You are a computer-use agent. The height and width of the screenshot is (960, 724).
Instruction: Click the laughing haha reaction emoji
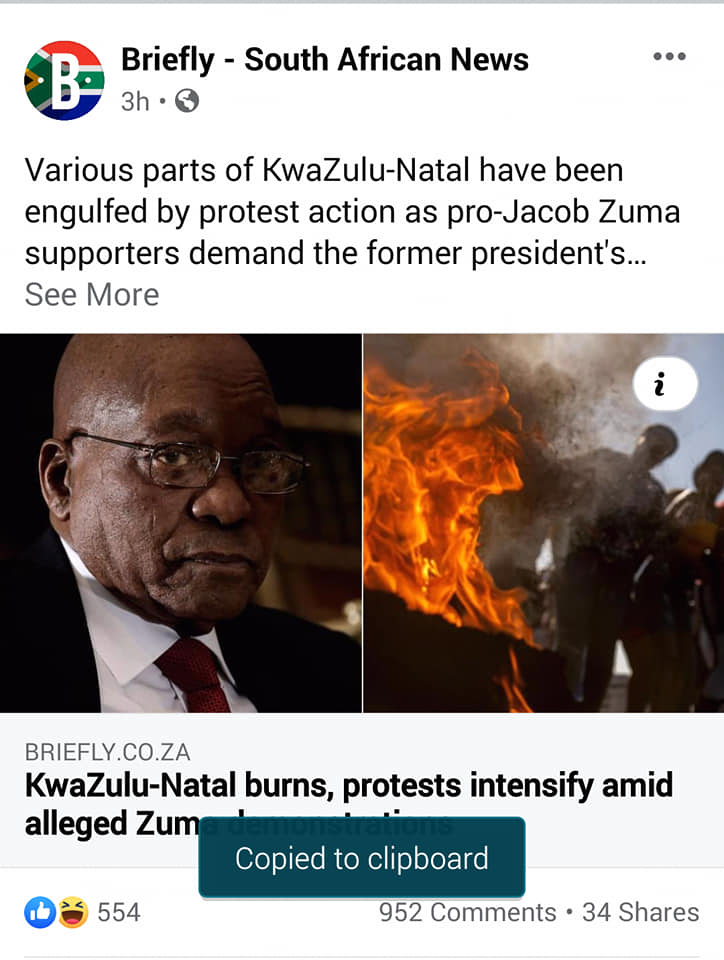pos(73,912)
